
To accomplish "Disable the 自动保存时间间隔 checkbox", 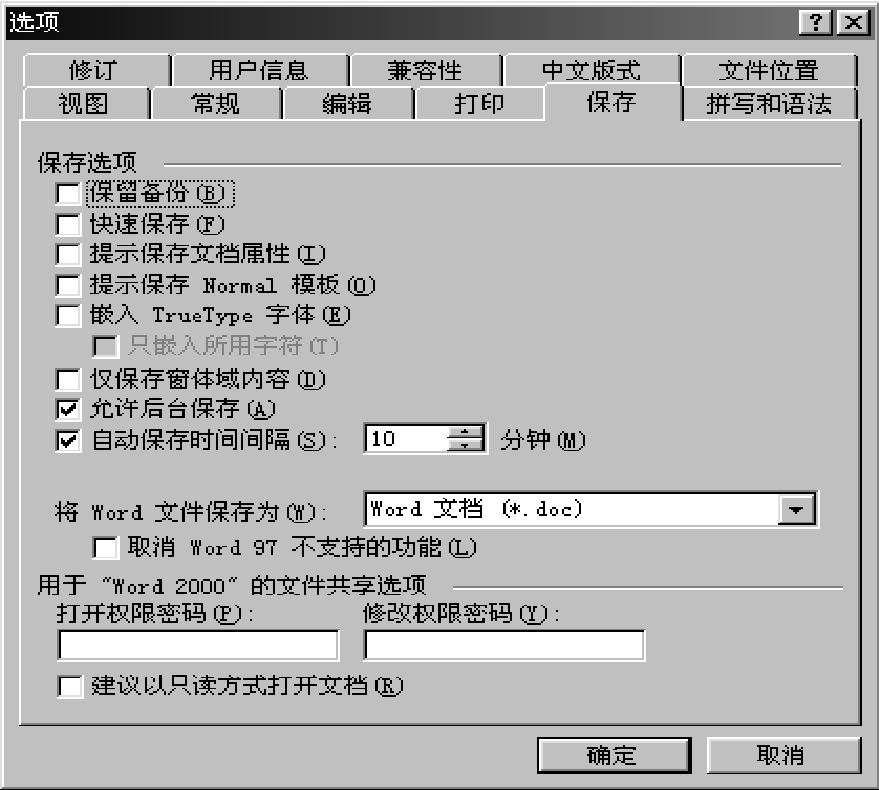I will tap(68, 440).
